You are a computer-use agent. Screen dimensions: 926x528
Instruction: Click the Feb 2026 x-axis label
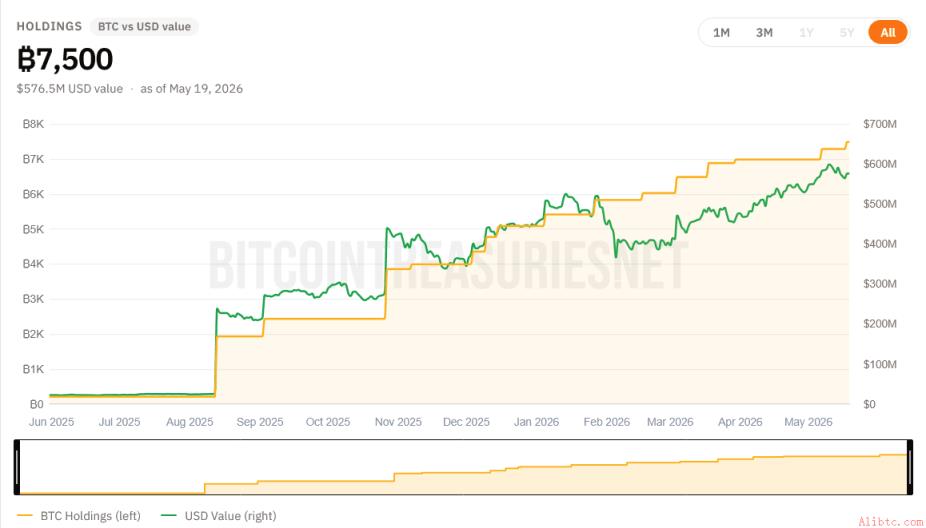607,422
